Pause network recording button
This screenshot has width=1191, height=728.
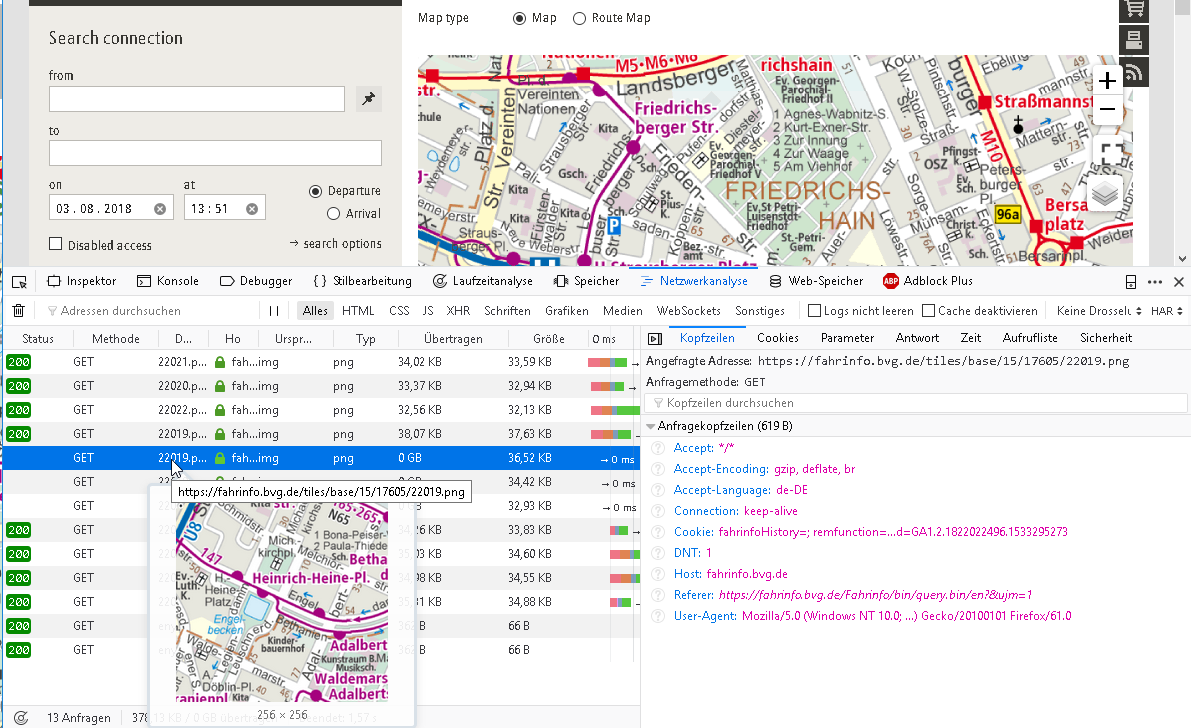(x=274, y=311)
